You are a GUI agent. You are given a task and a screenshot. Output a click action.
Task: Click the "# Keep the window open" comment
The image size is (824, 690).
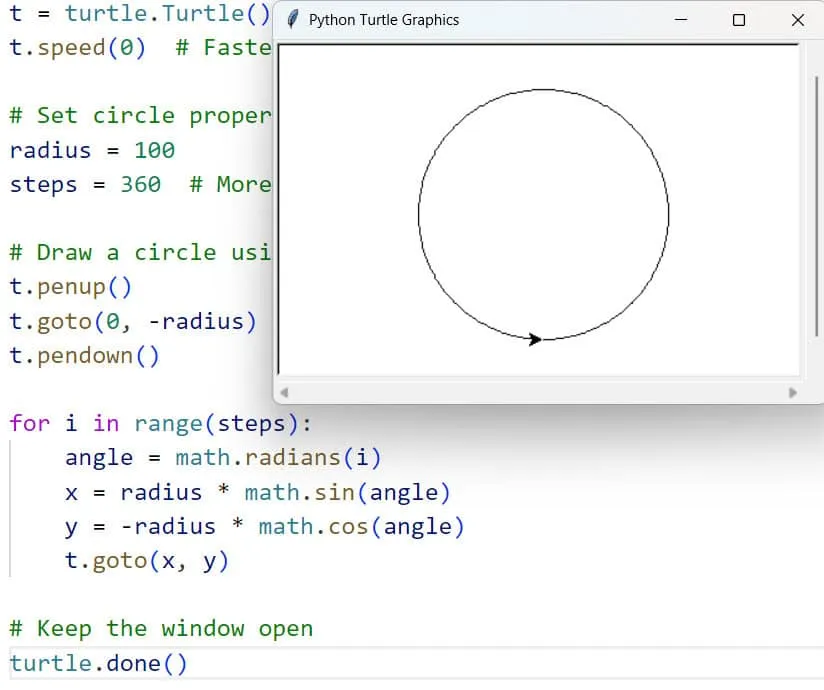pyautogui.click(x=161, y=629)
